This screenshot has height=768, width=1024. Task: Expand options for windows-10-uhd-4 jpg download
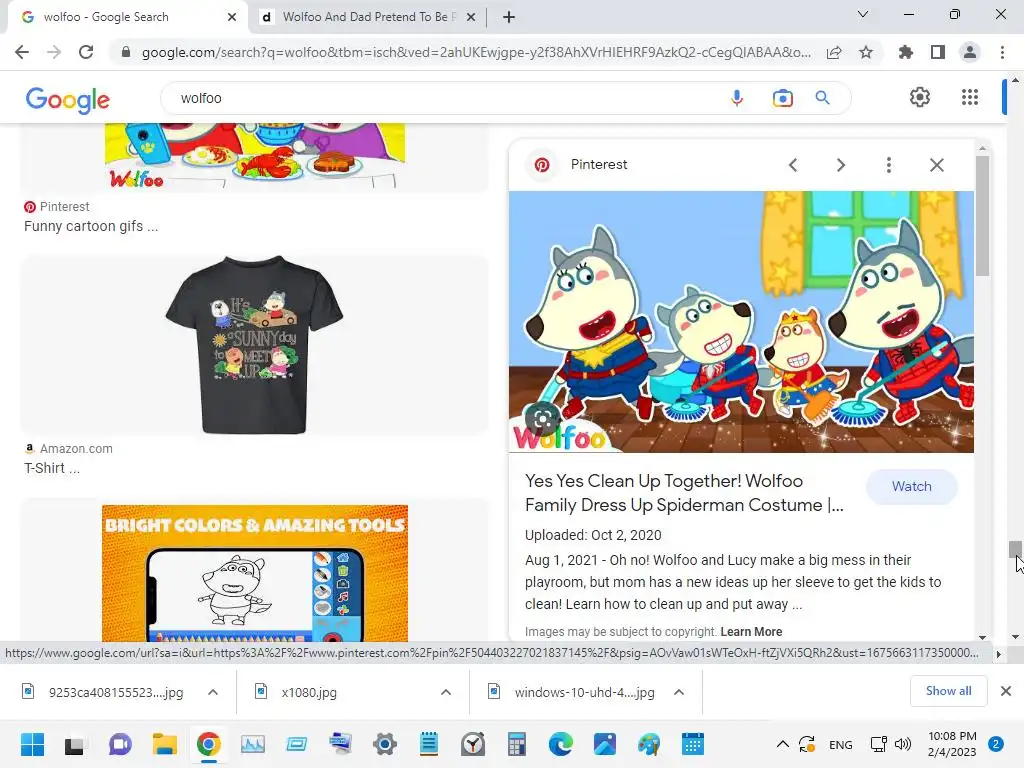pos(679,692)
